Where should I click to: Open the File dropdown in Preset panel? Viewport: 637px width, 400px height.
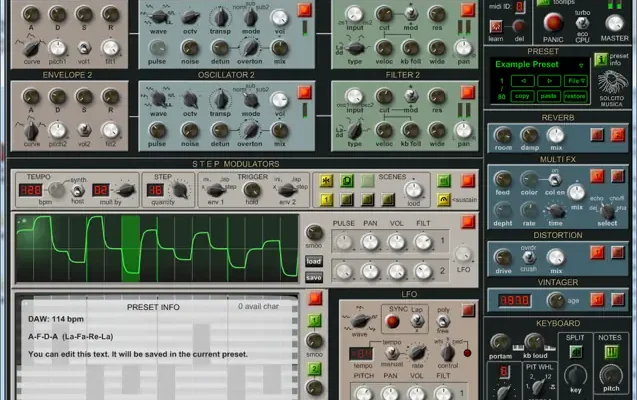point(575,80)
